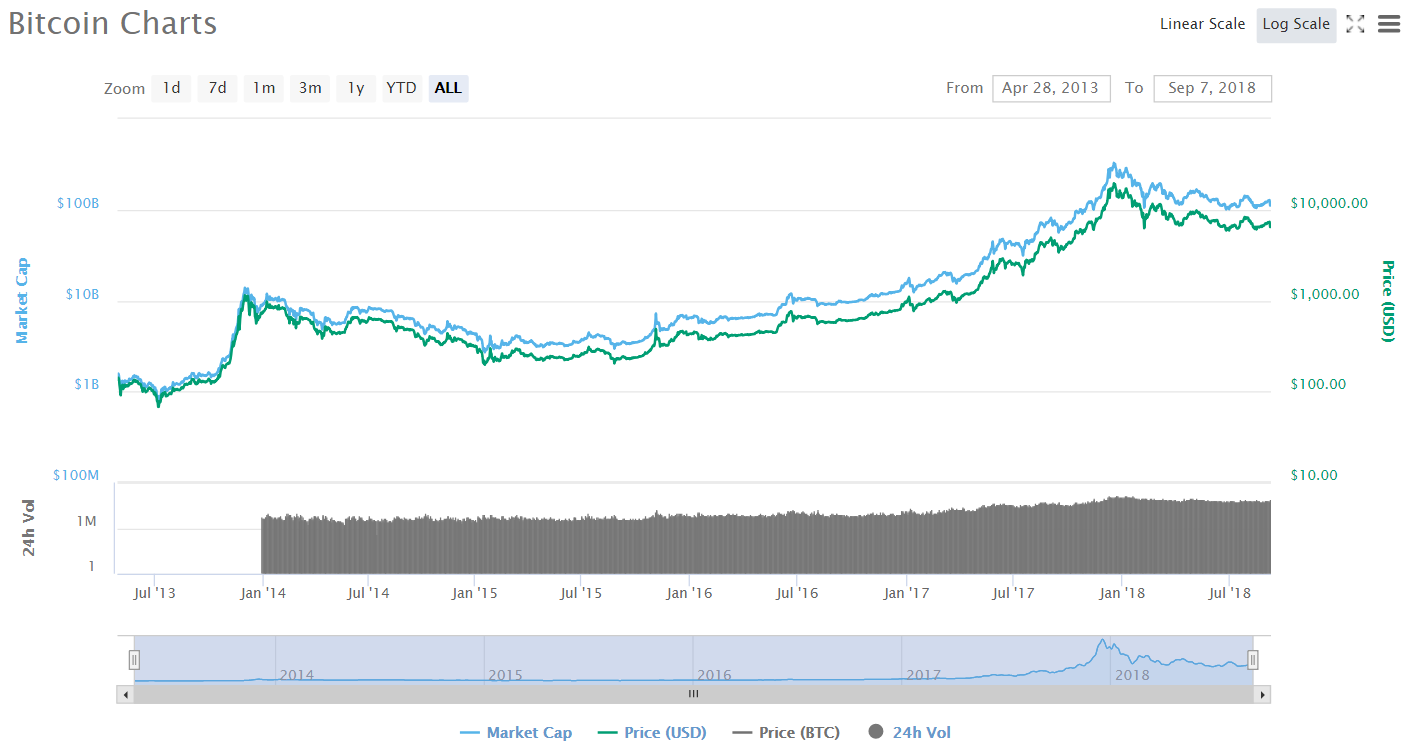Click the navigator scrollbar track
The image size is (1406, 749).
693,693
